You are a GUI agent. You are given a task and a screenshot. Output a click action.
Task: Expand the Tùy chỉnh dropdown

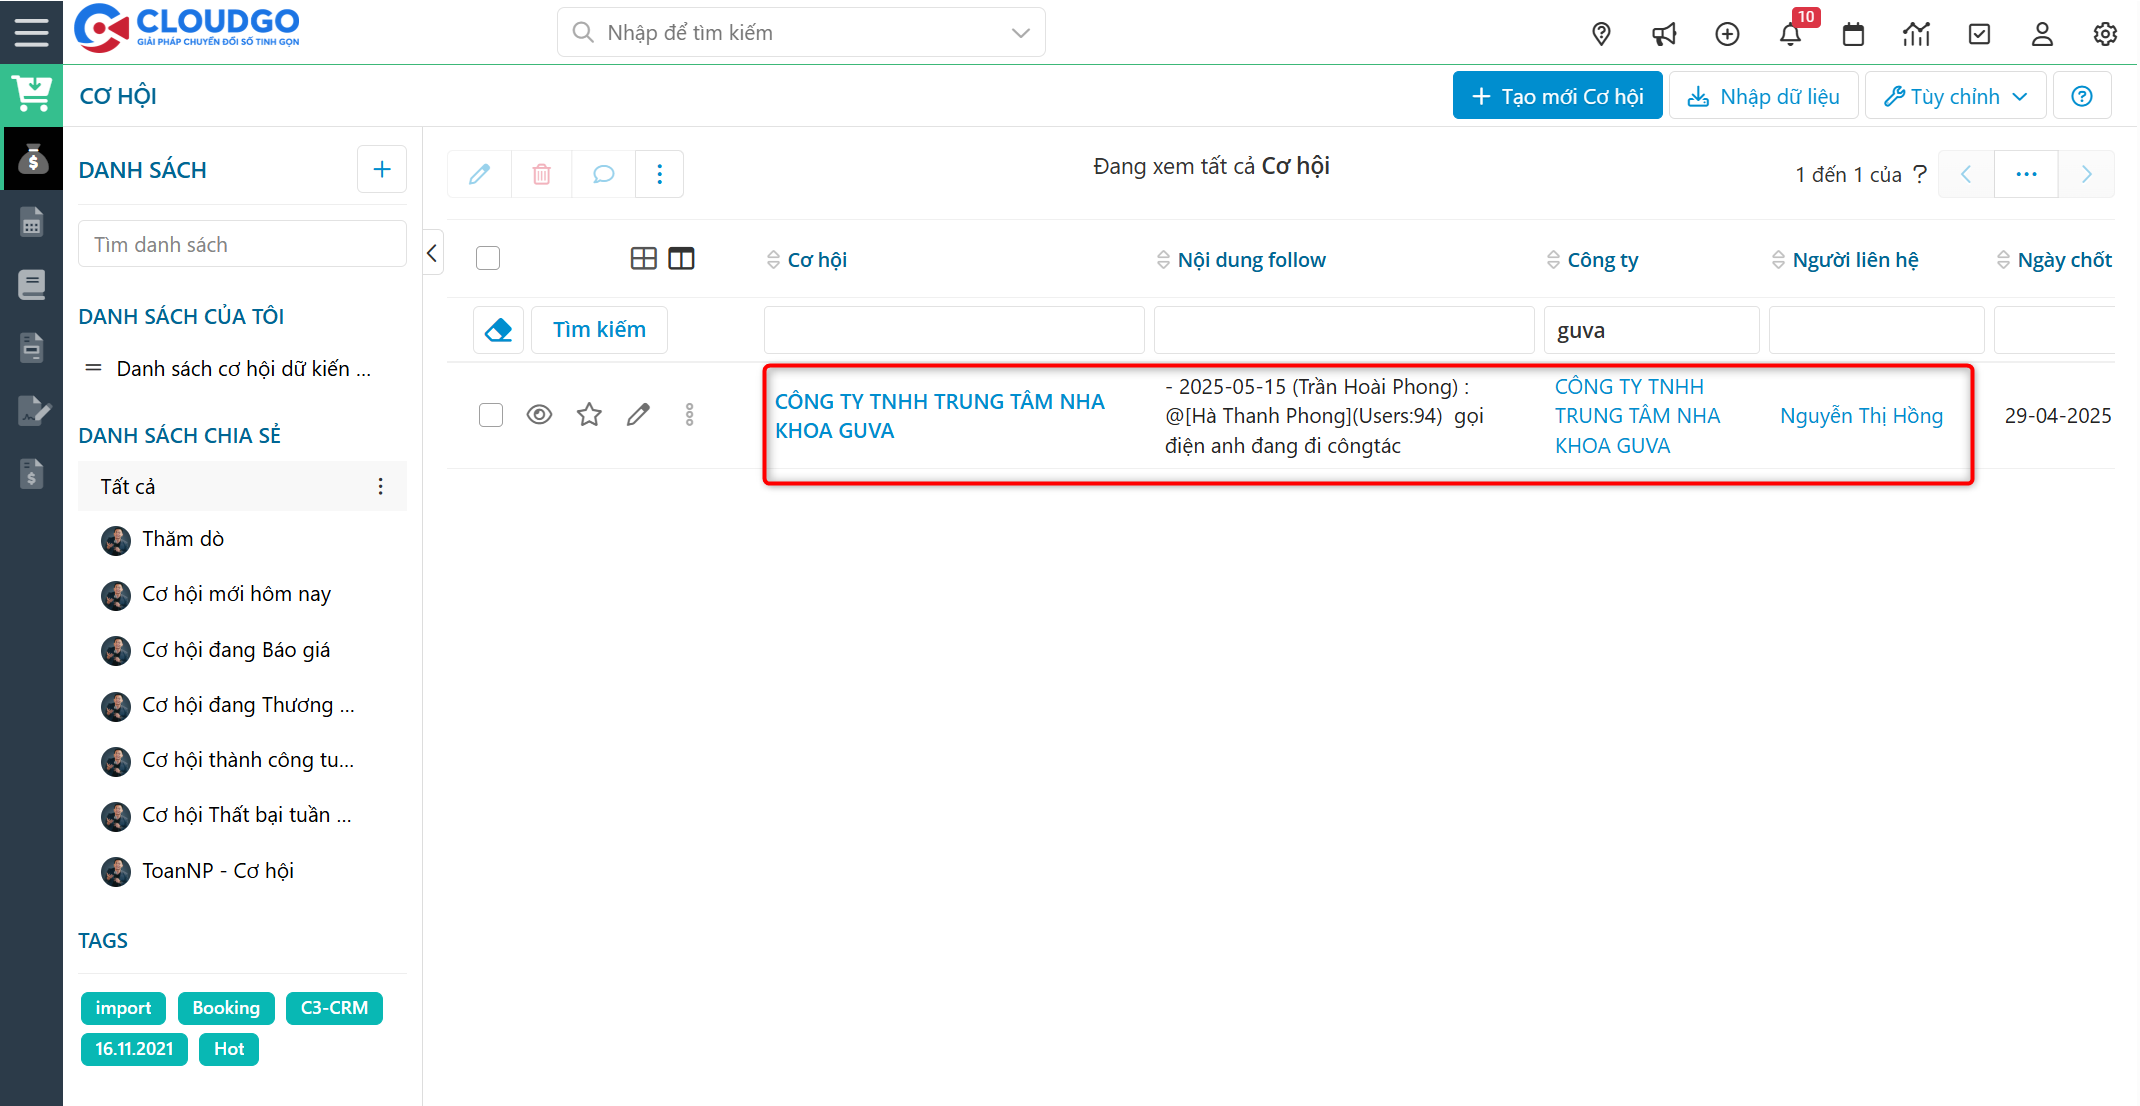point(1955,96)
